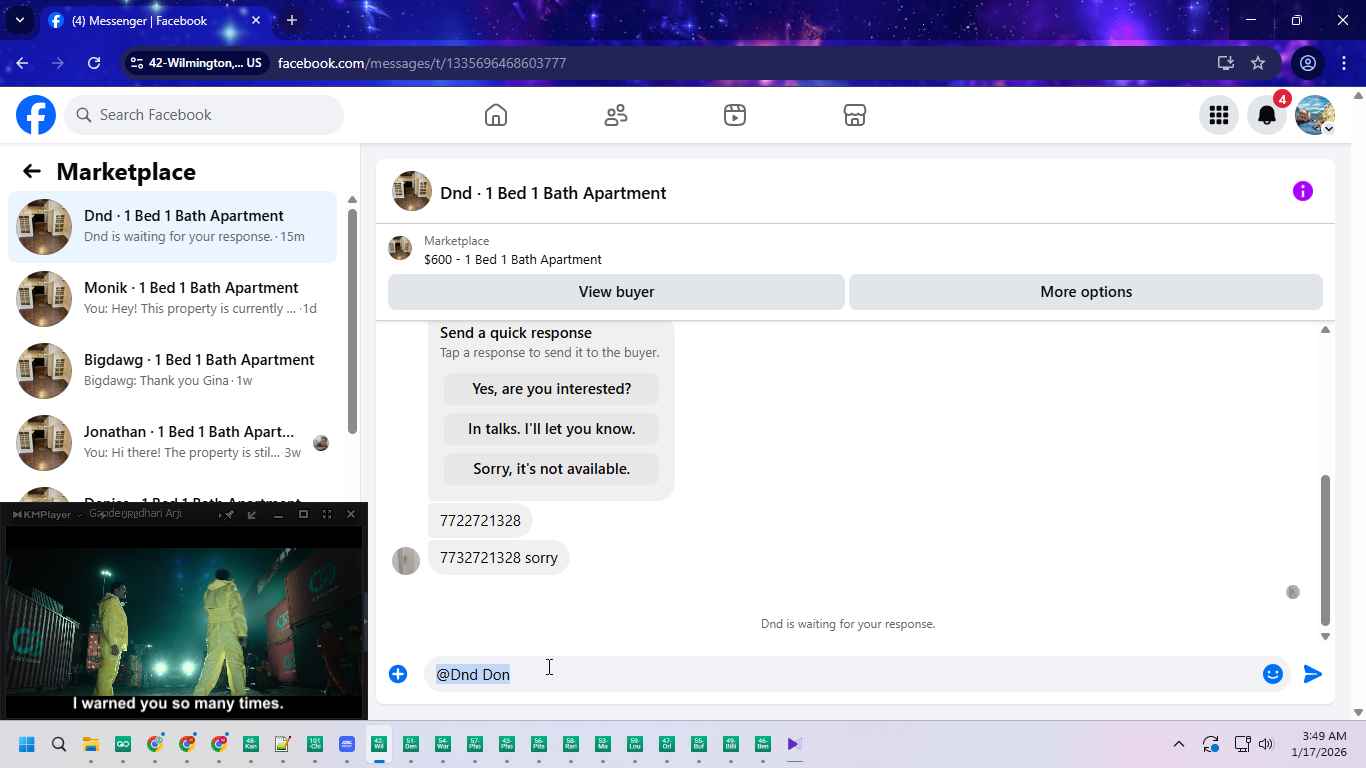Focus the Search Facebook field
The image size is (1366, 768).
point(204,115)
